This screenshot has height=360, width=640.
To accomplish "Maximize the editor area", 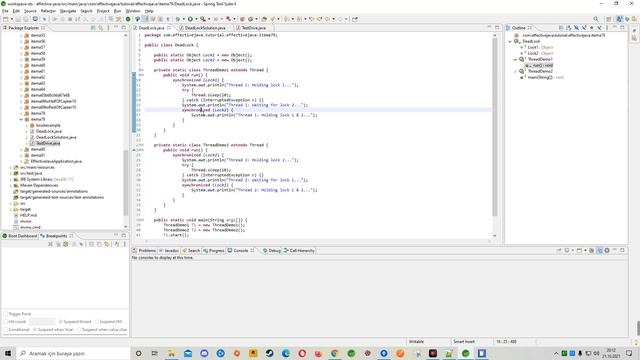I will pyautogui.click(x=497, y=27).
